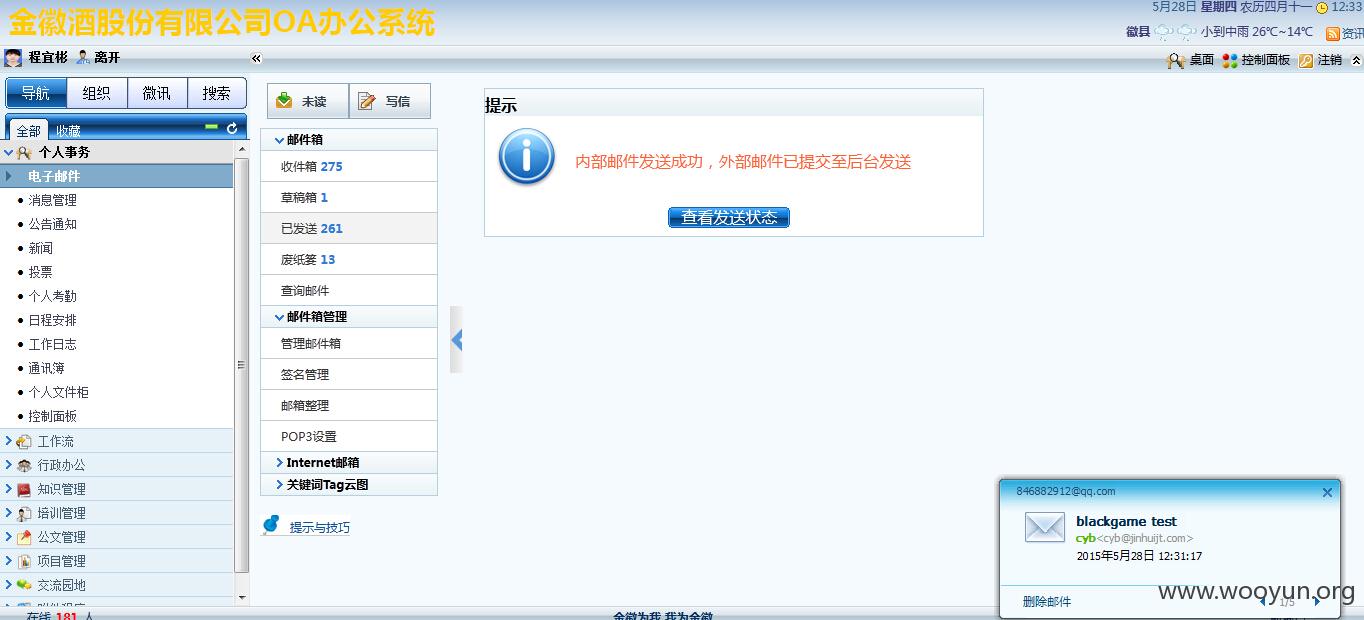Click the 项目管理 section icon
This screenshot has width=1364, height=620.
[x=24, y=561]
